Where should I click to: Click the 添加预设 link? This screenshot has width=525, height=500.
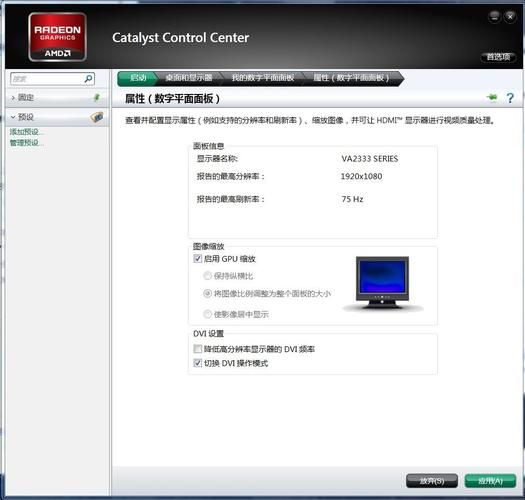coord(26,132)
